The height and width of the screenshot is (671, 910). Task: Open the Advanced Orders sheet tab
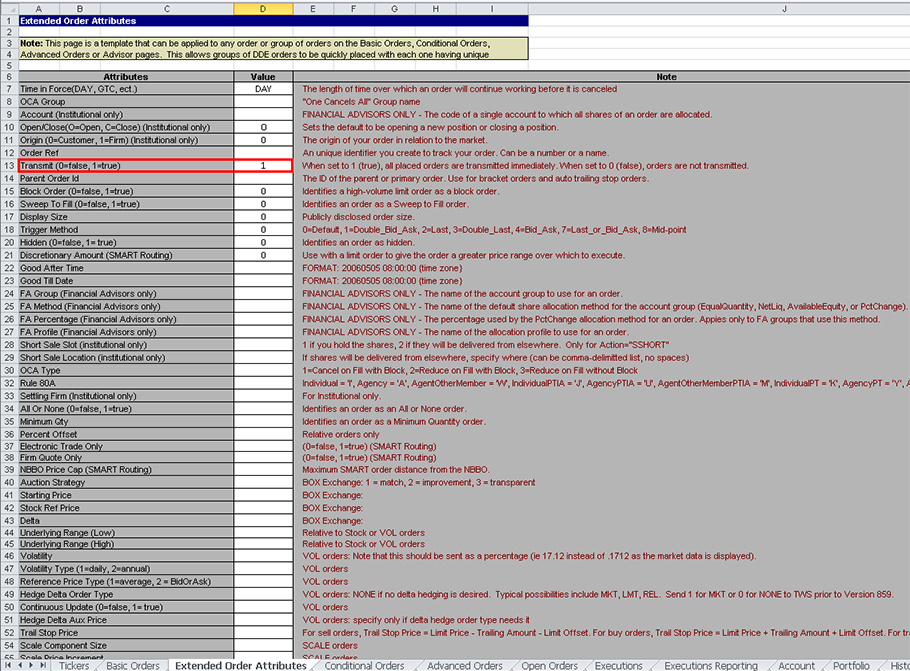(x=464, y=666)
